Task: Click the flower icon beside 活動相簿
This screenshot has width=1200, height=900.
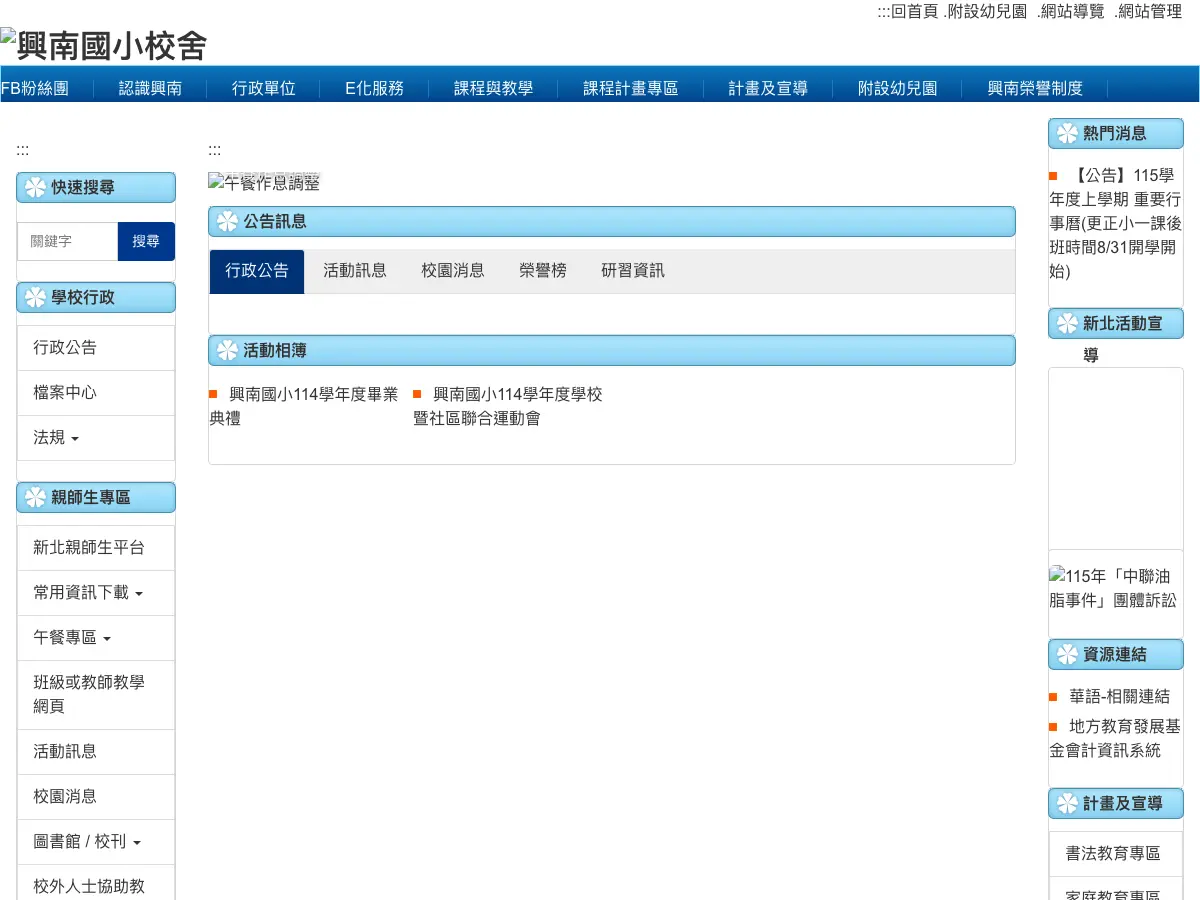Action: (227, 350)
